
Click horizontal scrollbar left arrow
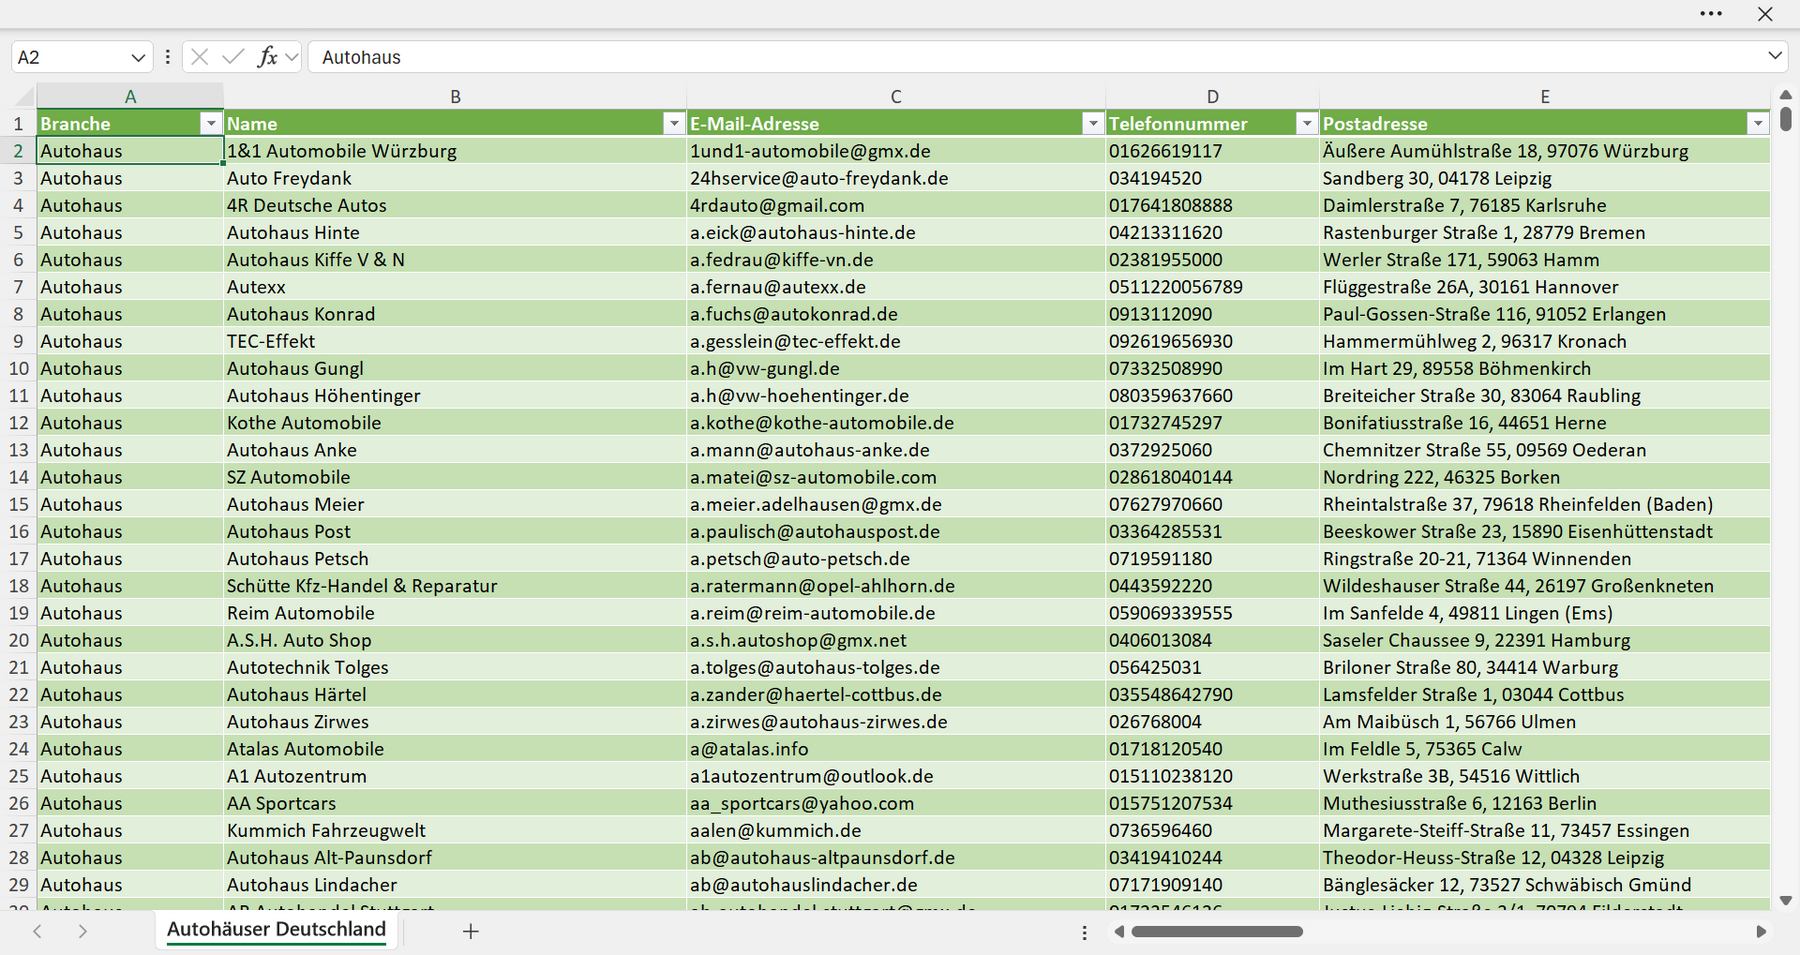[1119, 931]
